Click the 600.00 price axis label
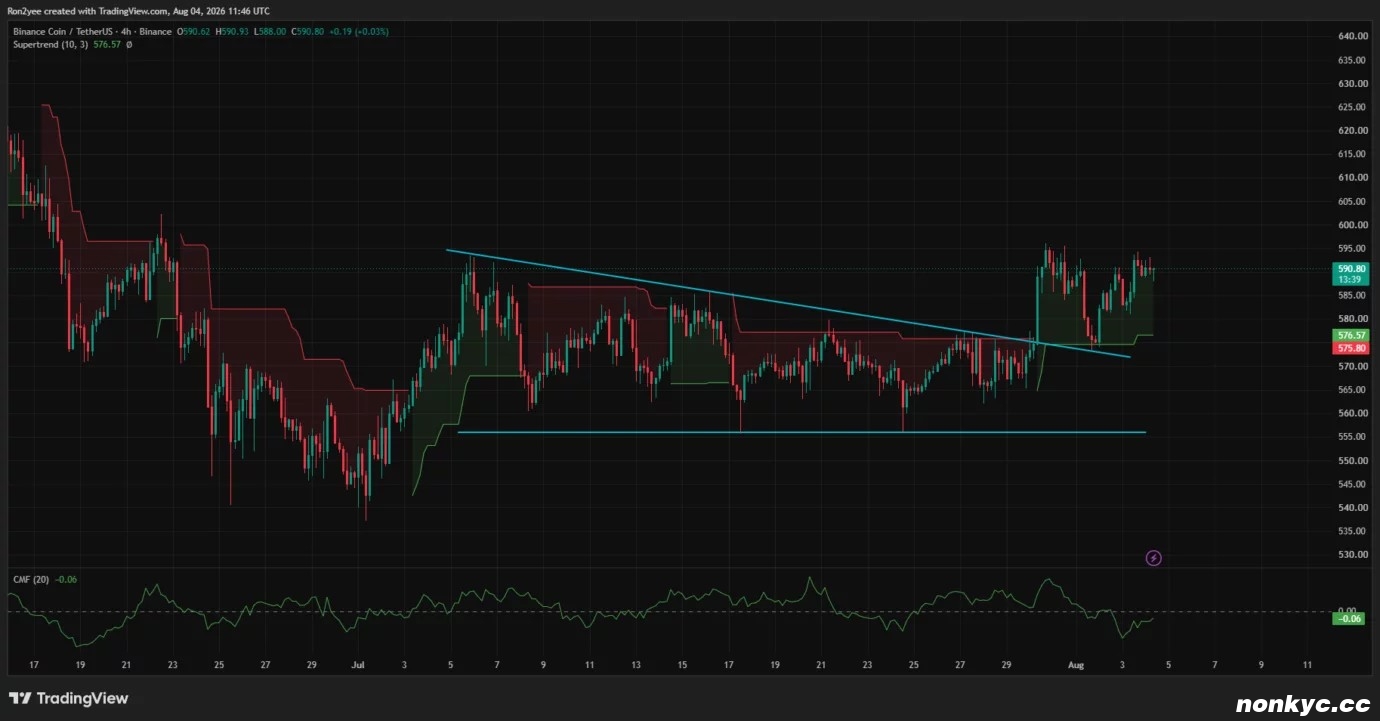1380x721 pixels. 1351,225
